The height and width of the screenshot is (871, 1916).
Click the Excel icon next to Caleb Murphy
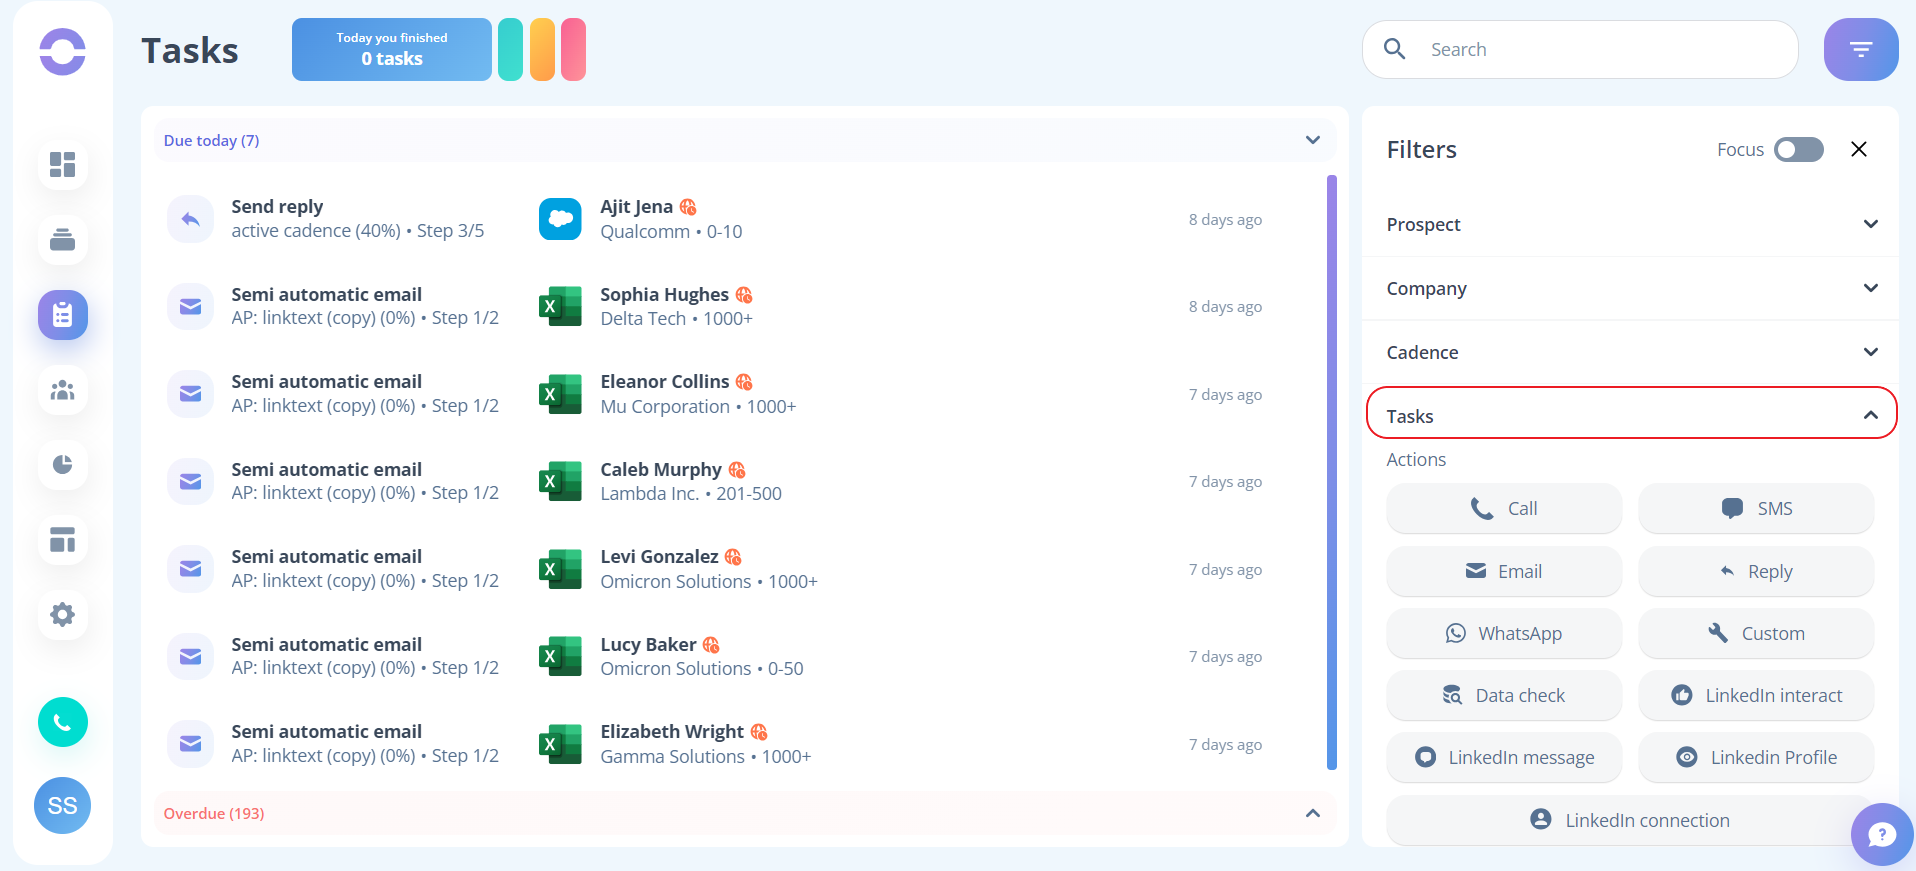coord(560,481)
